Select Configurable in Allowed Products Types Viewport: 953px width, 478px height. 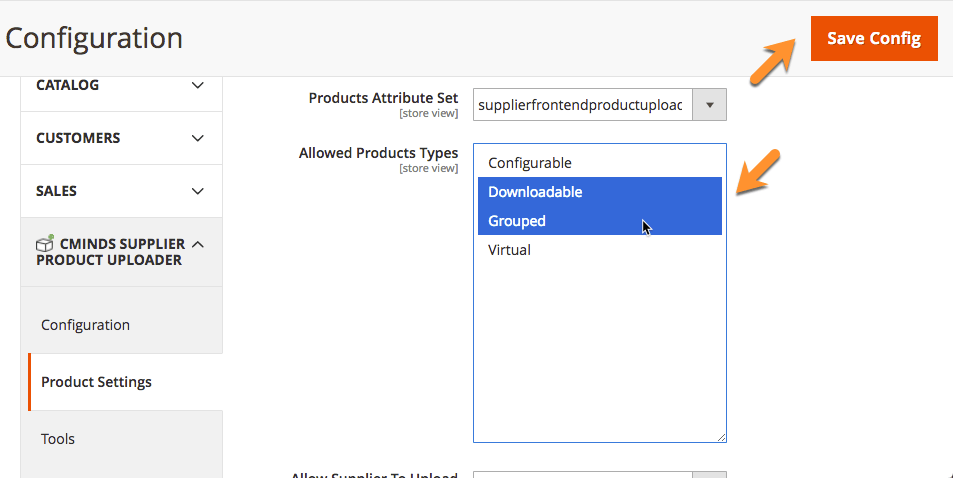[x=530, y=163]
